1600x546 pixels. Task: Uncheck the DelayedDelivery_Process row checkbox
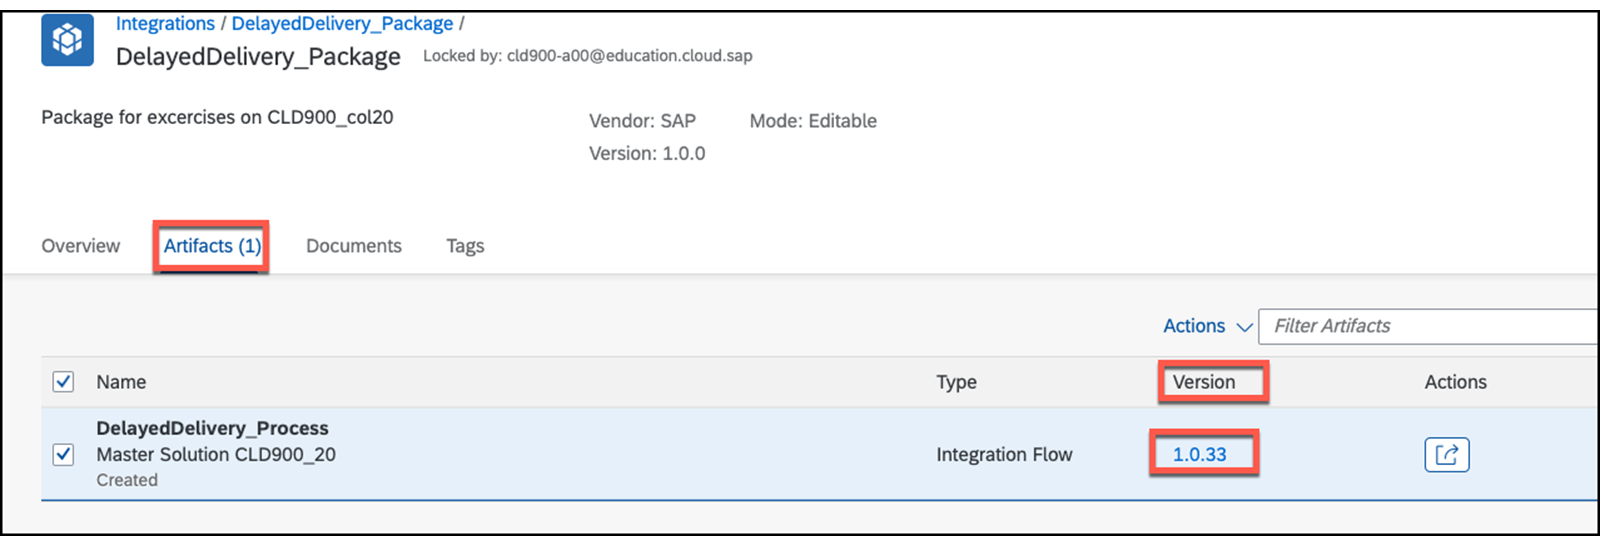coord(63,455)
